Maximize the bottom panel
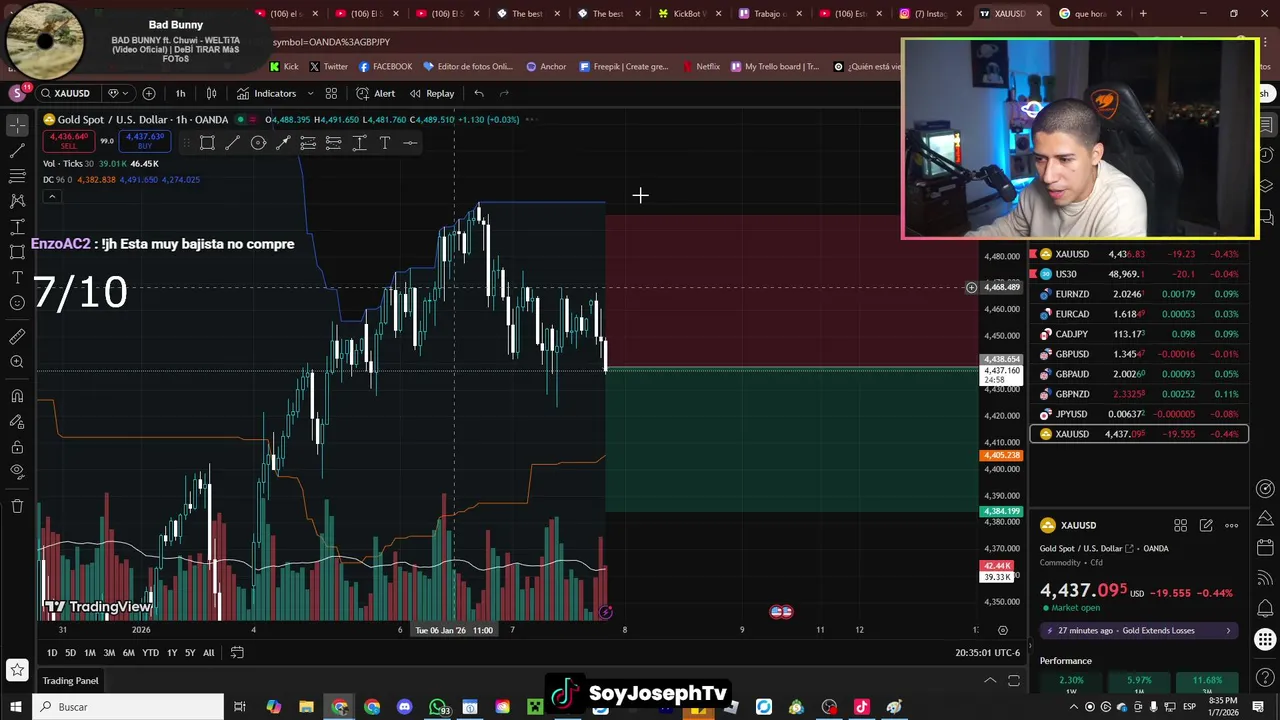The image size is (1280, 720). click(1014, 681)
